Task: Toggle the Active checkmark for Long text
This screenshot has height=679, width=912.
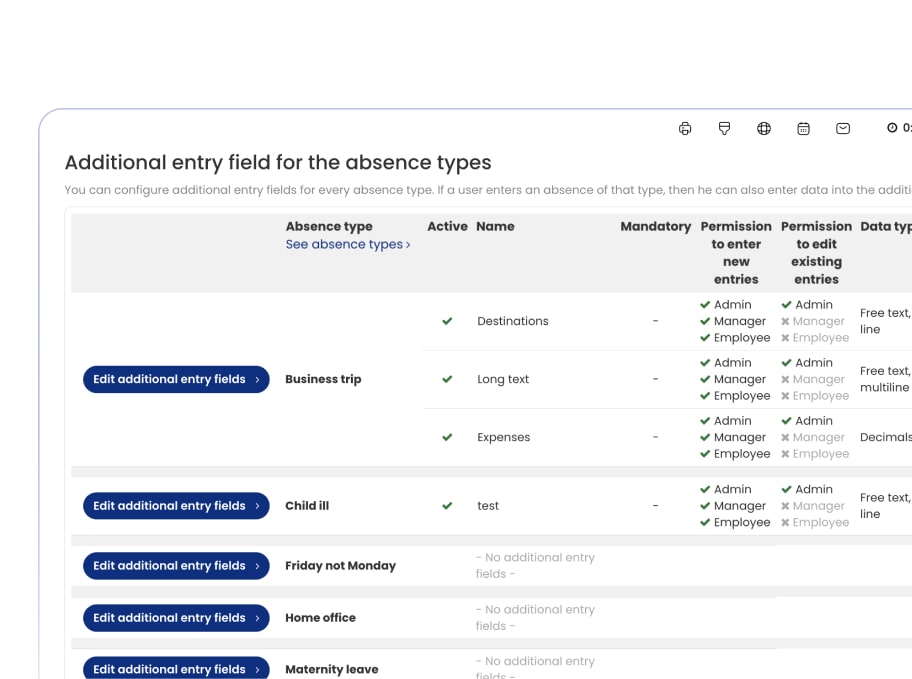Action: 447,379
